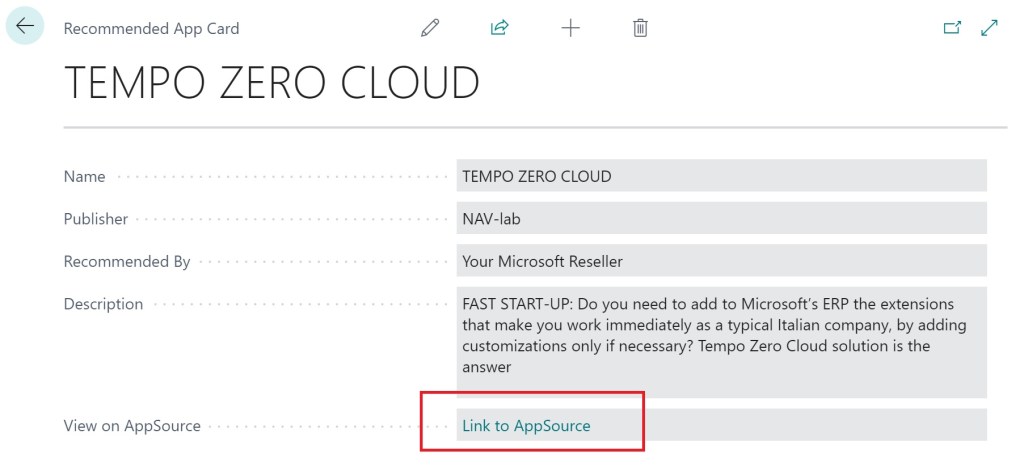The height and width of the screenshot is (468, 1024).
Task: Click the Publisher field label
Action: [x=96, y=219]
